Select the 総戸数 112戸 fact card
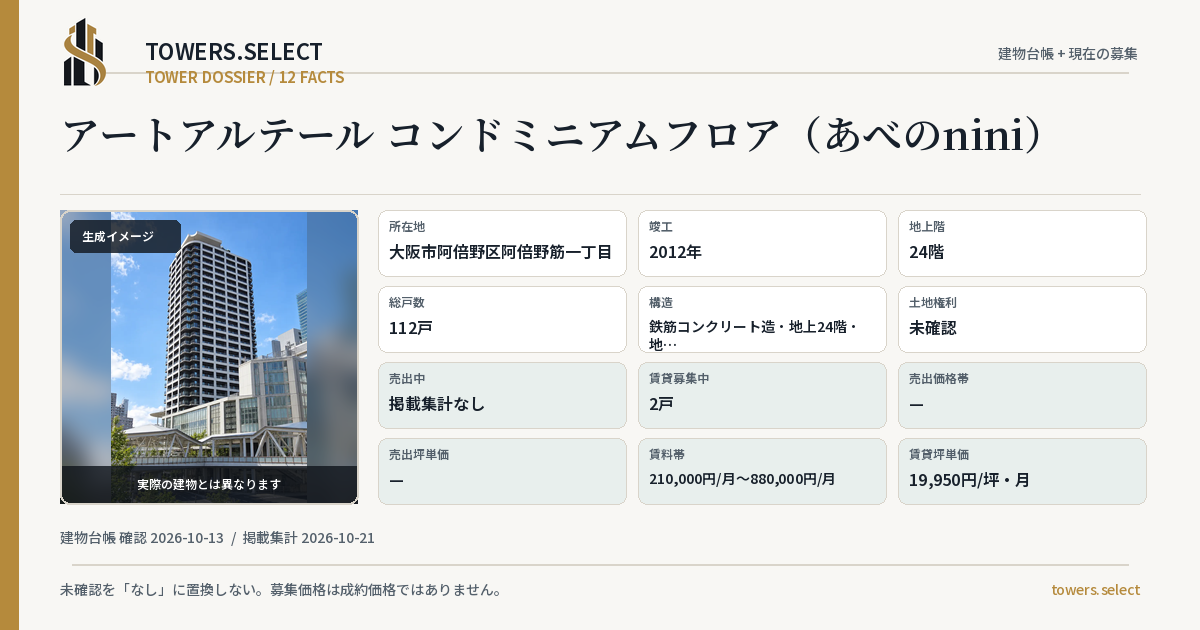This screenshot has height=630, width=1200. (502, 319)
